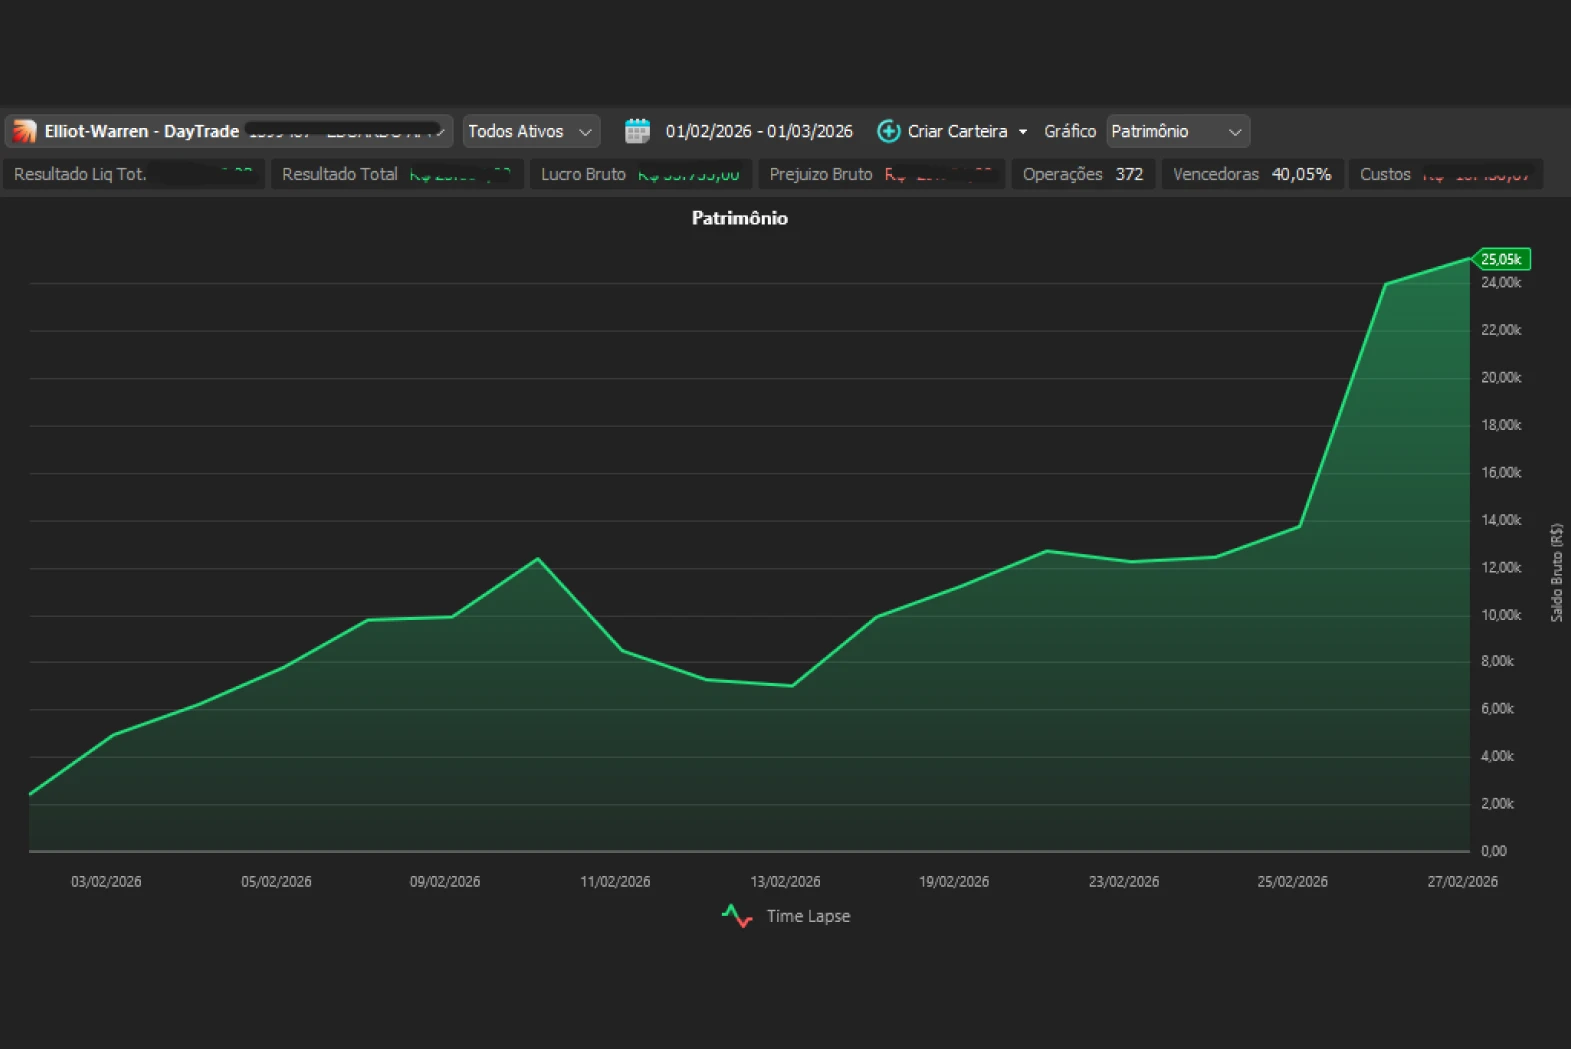Screen dimensions: 1571x1049
Task: Click the Gráfico label
Action: tap(1070, 131)
